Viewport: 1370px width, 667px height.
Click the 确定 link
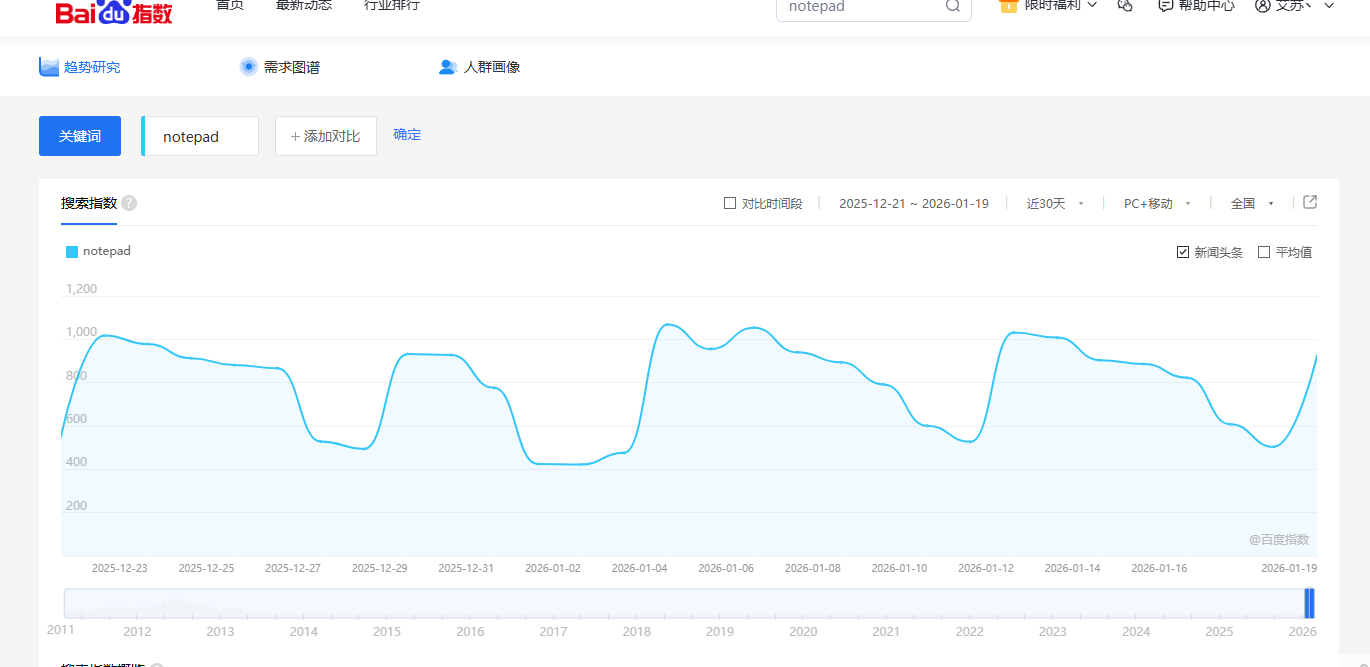tap(407, 134)
